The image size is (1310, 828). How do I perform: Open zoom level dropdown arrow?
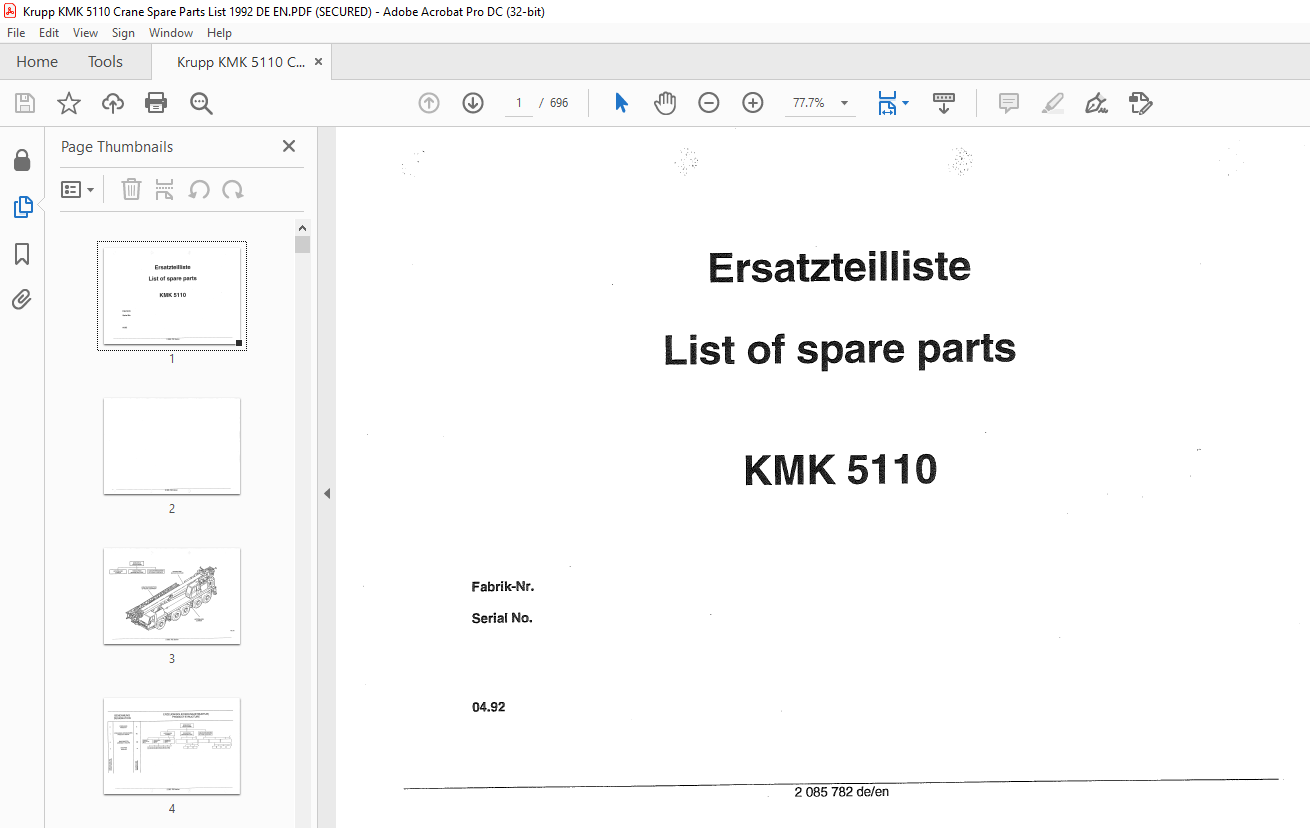844,103
